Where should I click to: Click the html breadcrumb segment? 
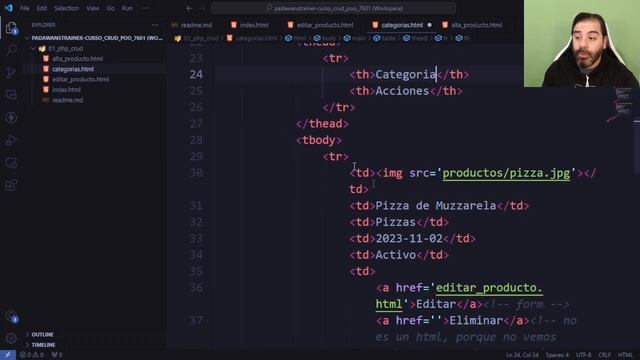click(x=296, y=38)
